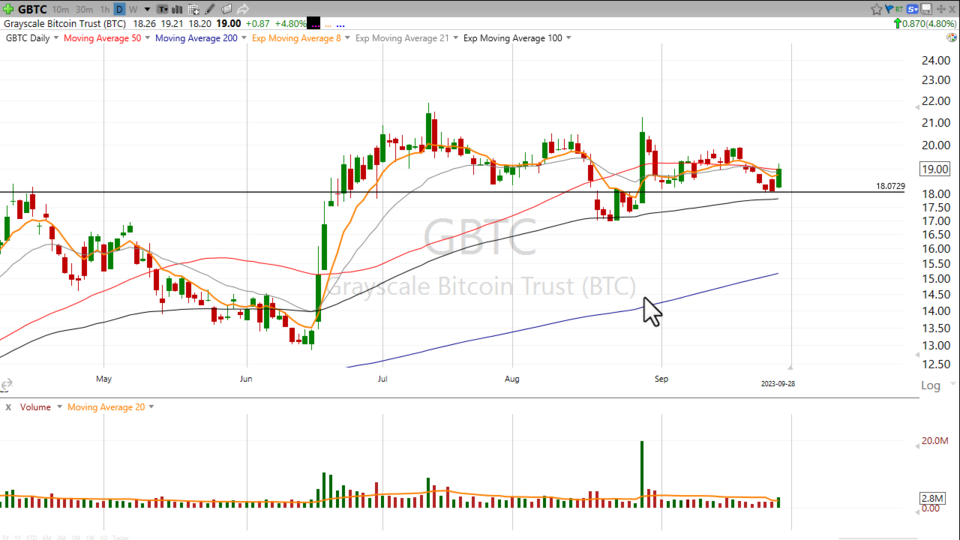Open the GBTC Daily dropdown
Viewport: 960px width, 540px height.
(x=56, y=38)
